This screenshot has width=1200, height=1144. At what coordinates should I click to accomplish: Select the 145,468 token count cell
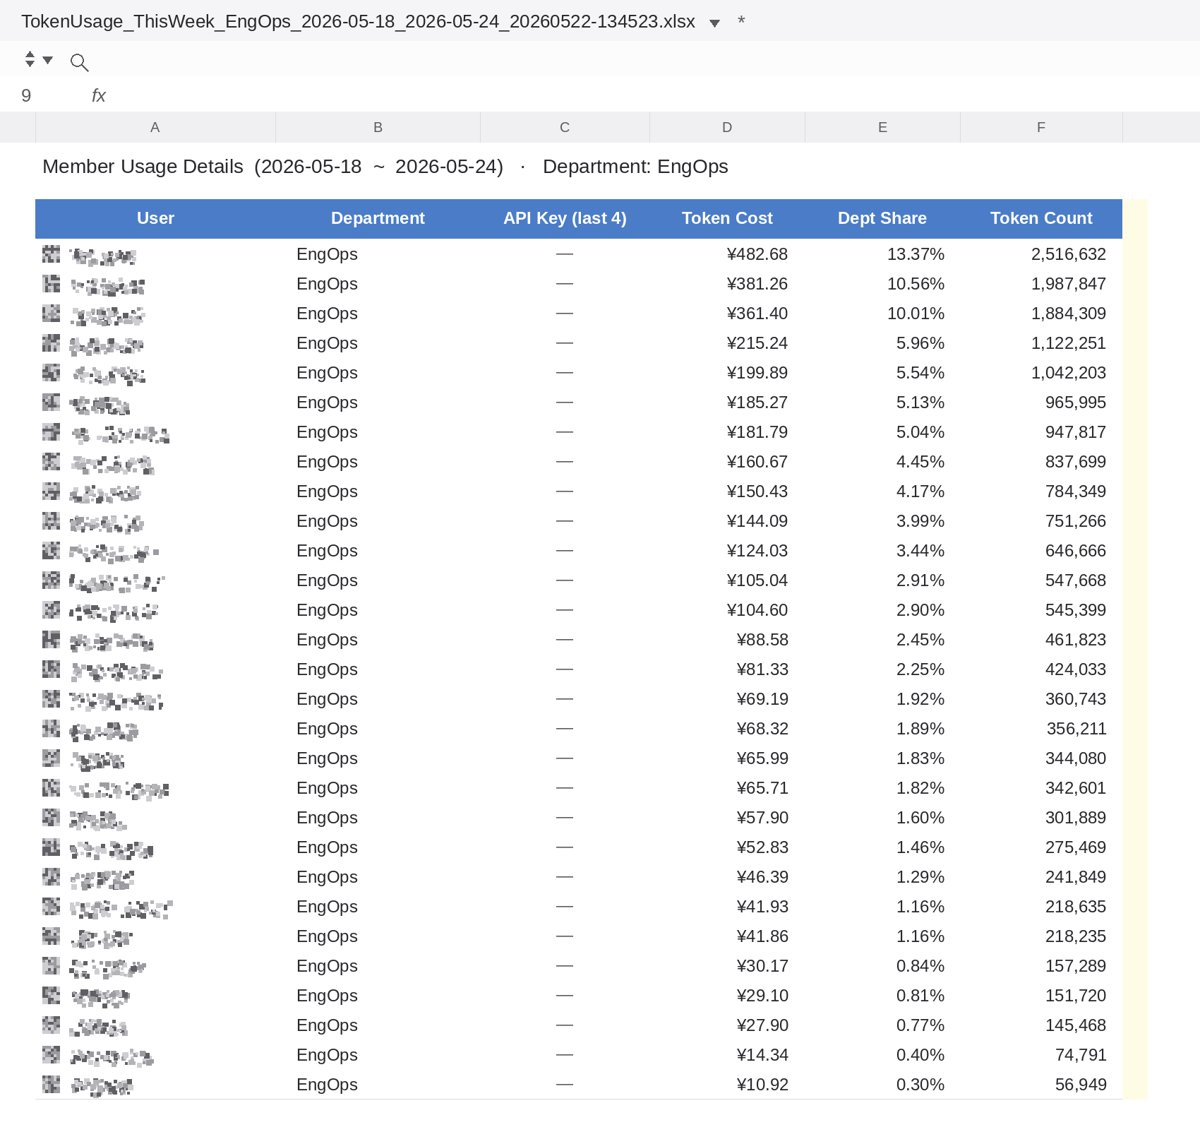click(x=1041, y=1025)
